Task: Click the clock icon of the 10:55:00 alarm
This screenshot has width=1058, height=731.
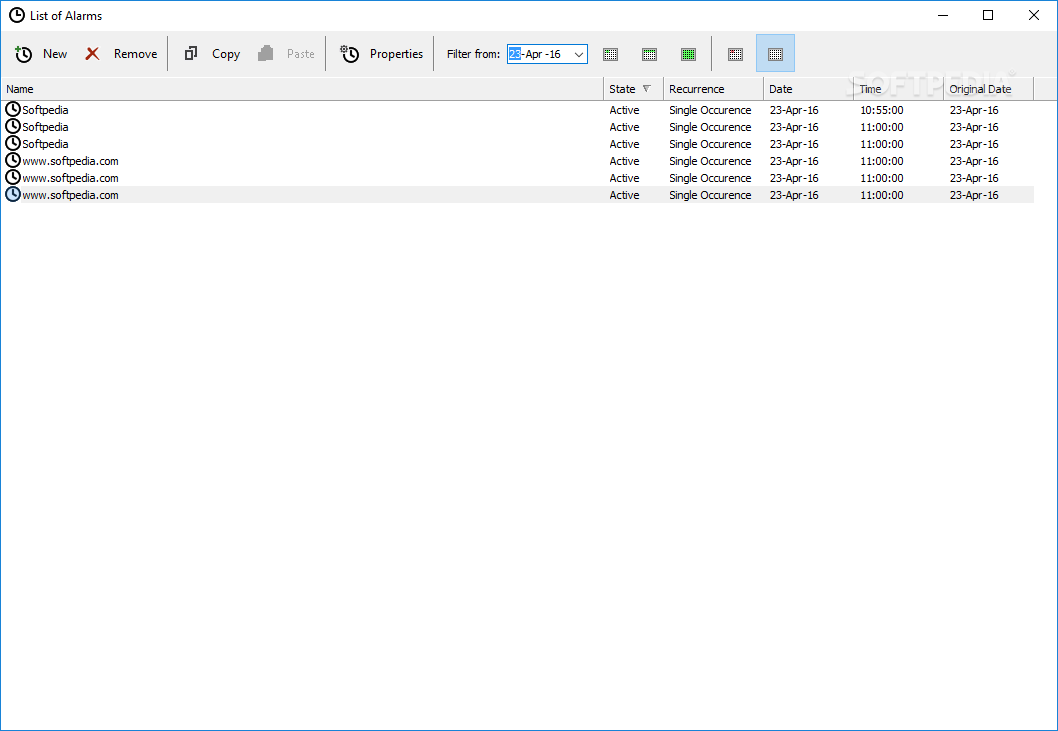Action: (x=13, y=109)
